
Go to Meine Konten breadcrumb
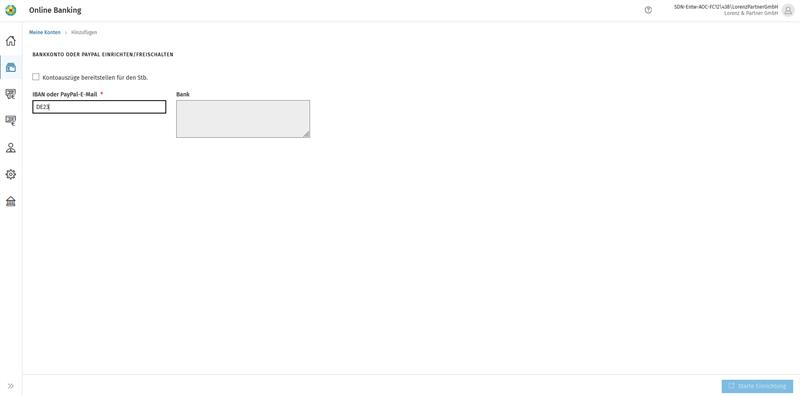45,32
